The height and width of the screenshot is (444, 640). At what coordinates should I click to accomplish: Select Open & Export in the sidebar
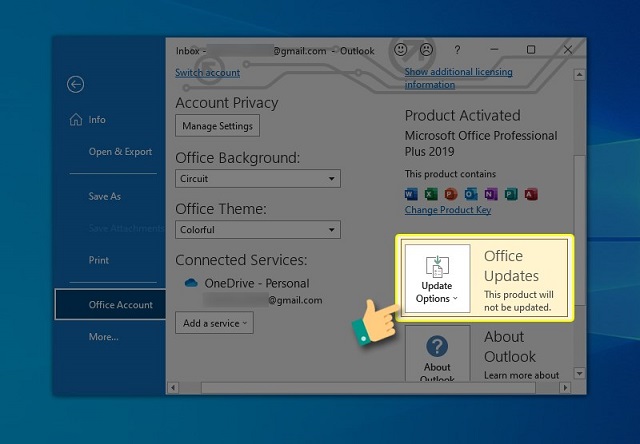tap(120, 151)
